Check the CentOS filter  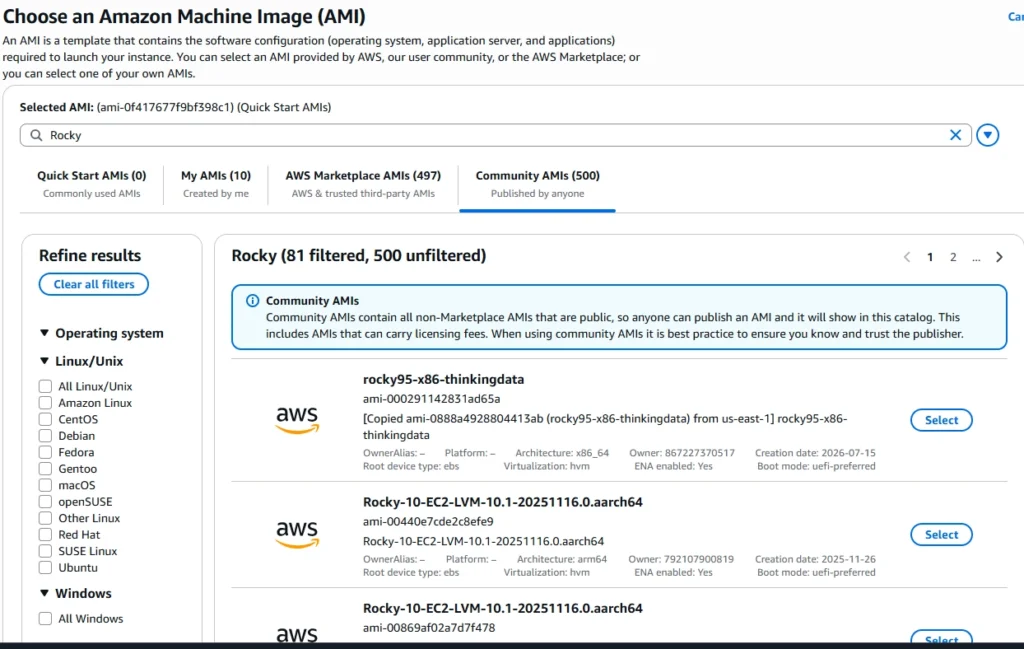coord(45,419)
